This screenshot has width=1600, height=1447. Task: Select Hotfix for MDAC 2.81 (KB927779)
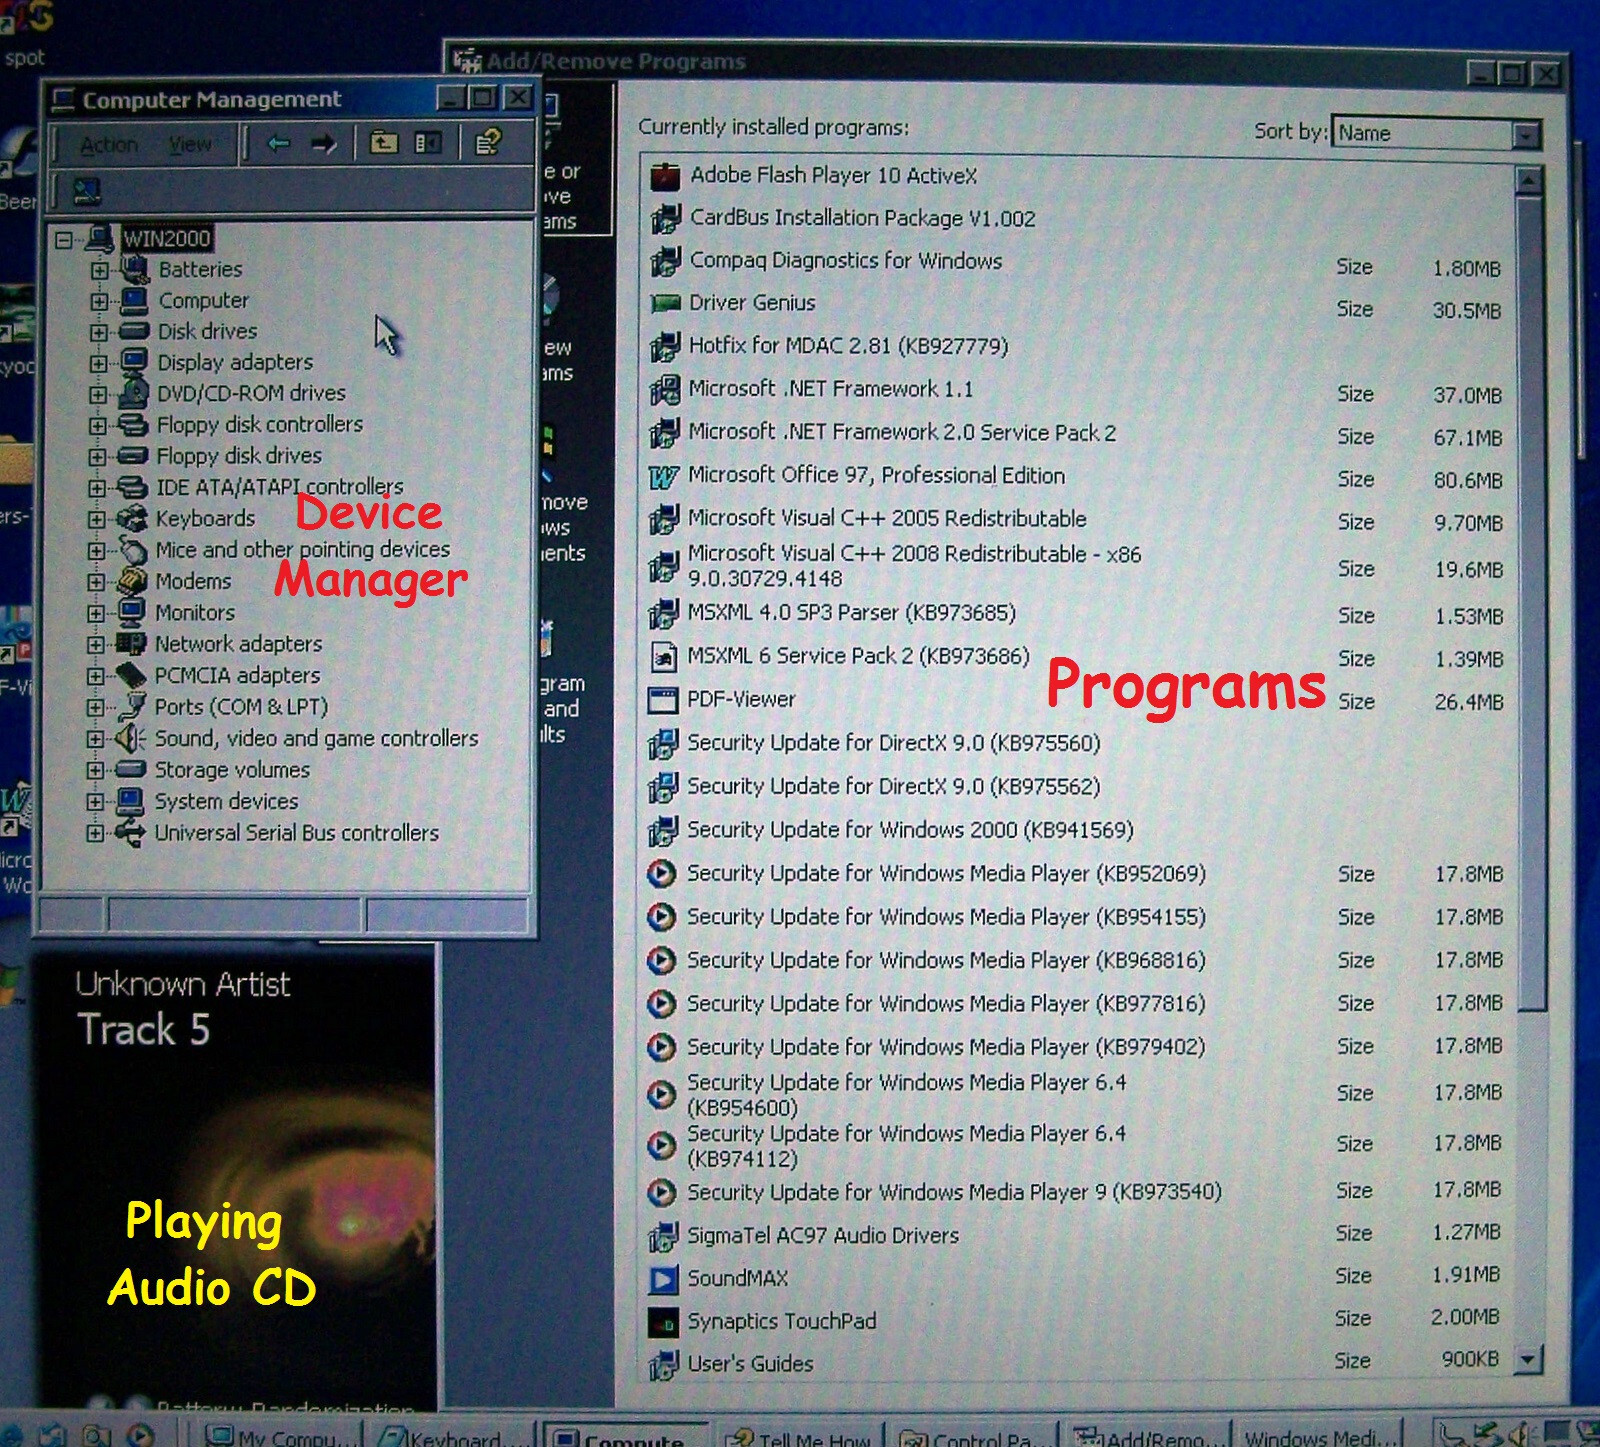(x=848, y=346)
